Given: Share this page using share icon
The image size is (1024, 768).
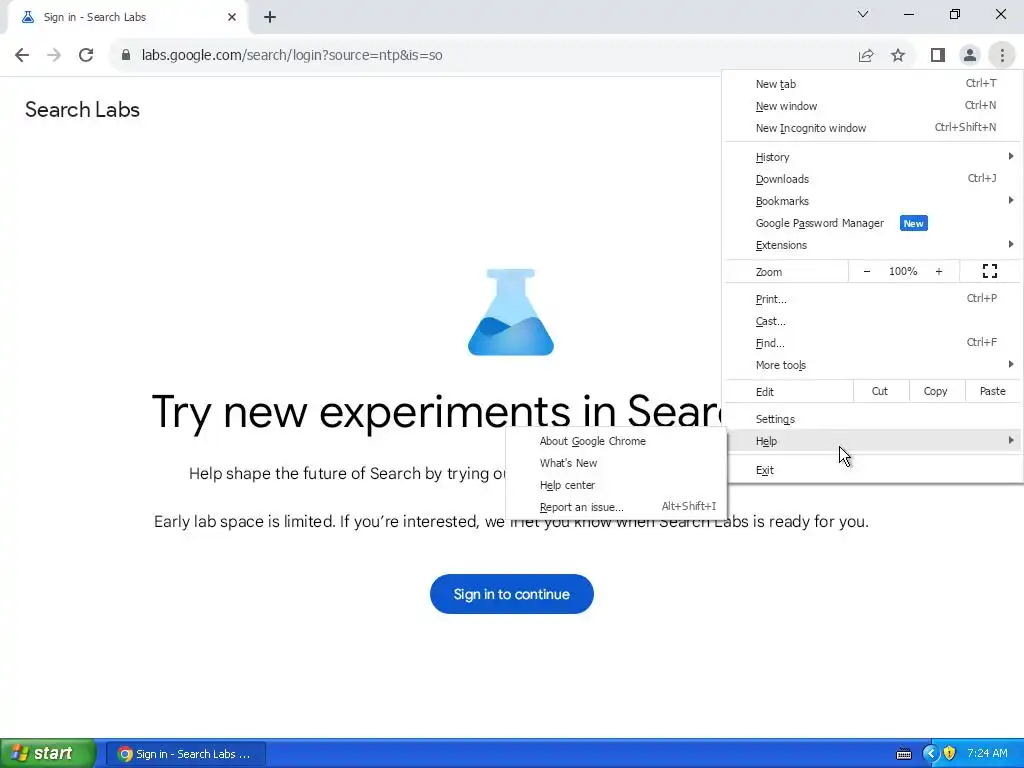Looking at the screenshot, I should (x=866, y=55).
